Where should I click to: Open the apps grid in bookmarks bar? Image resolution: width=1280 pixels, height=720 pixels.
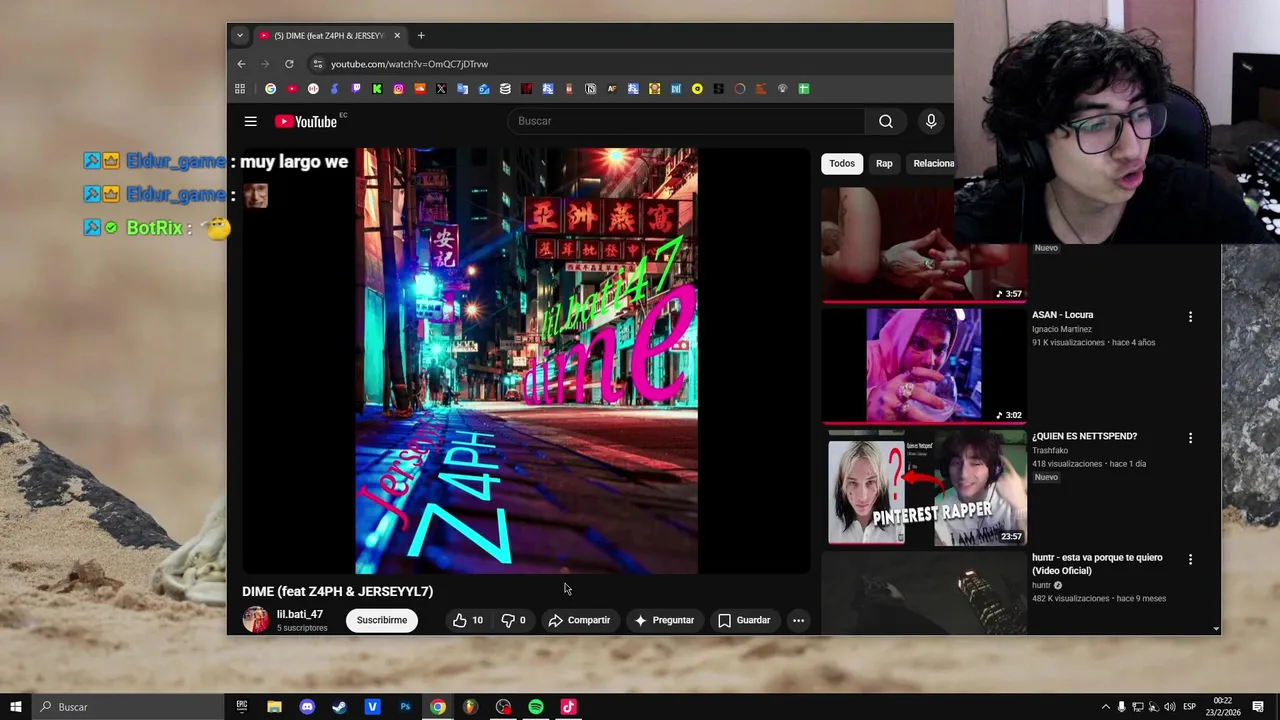[x=240, y=89]
